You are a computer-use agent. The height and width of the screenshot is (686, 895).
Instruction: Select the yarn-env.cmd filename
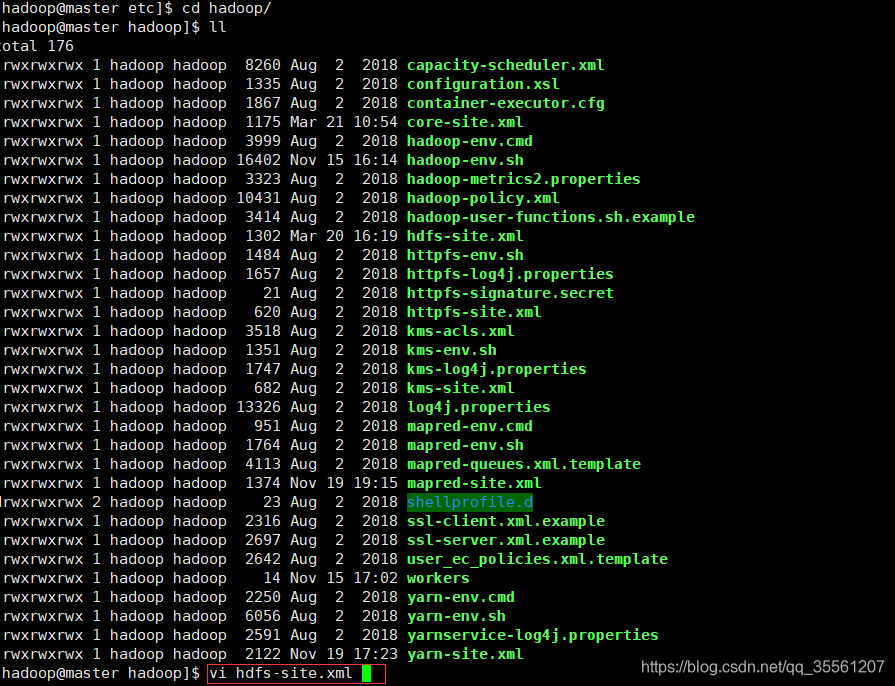460,597
